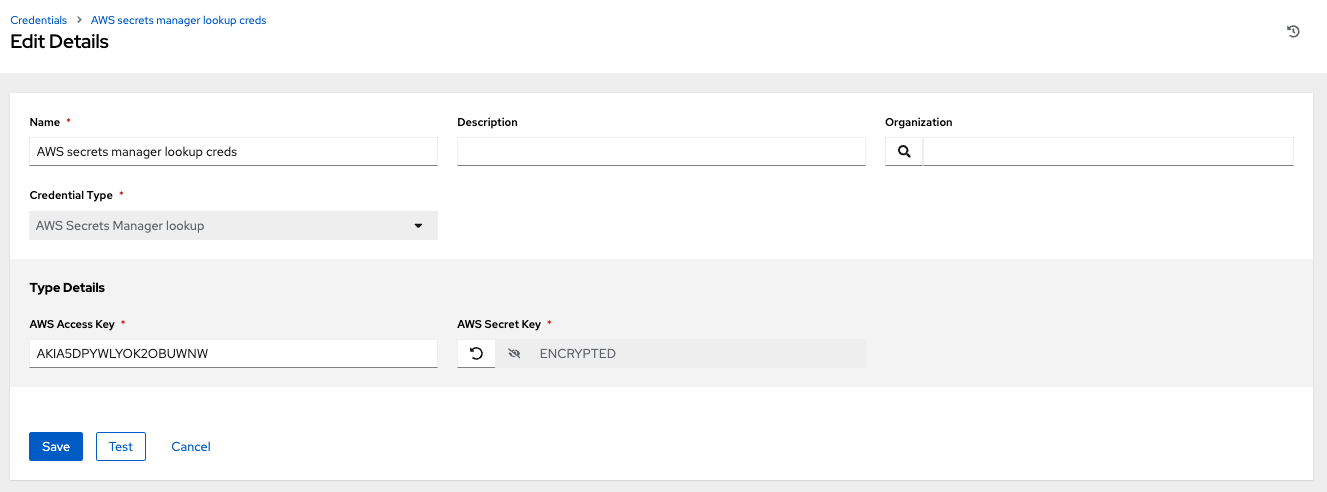
Task: Focus the Name text field
Action: tap(233, 152)
